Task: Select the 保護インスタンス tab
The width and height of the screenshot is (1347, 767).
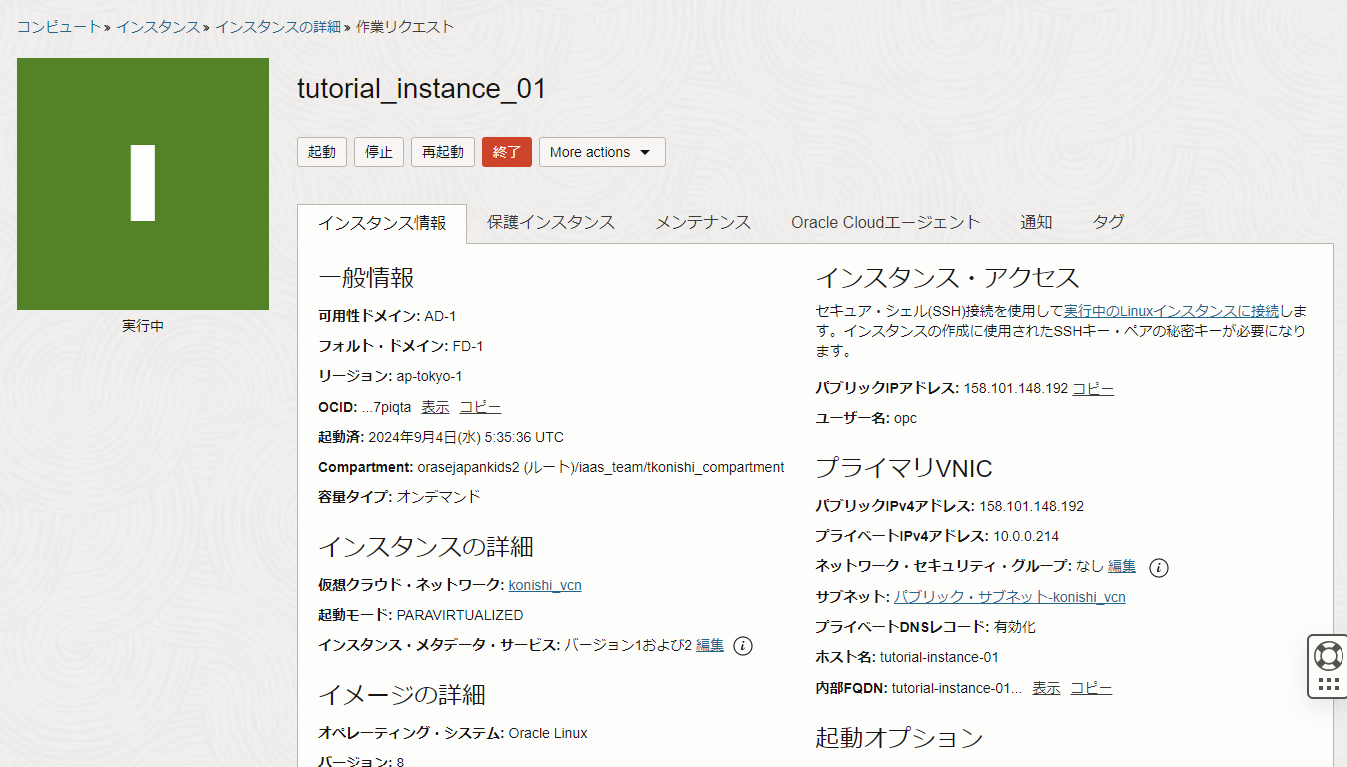Action: [551, 222]
